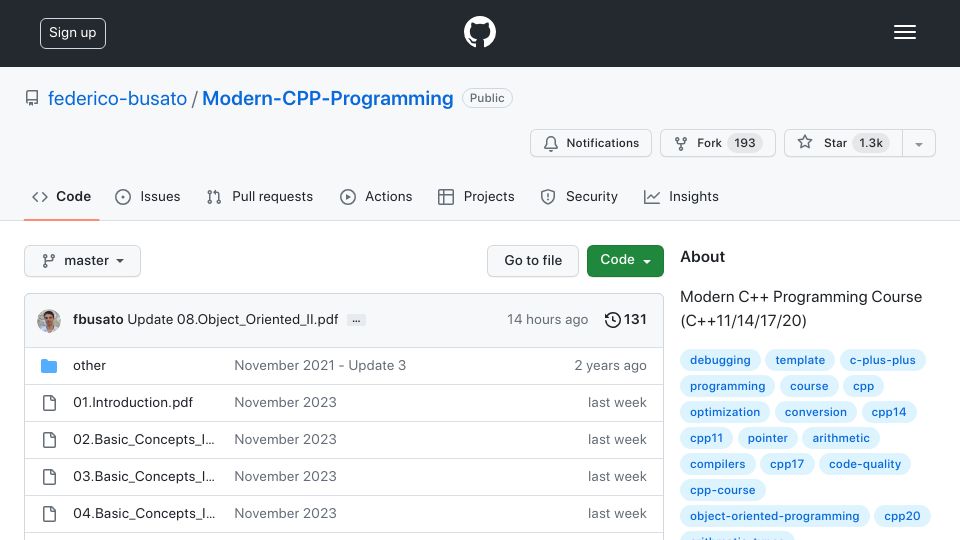Open 04.Basic_Concepts file link

pyautogui.click(x=144, y=514)
